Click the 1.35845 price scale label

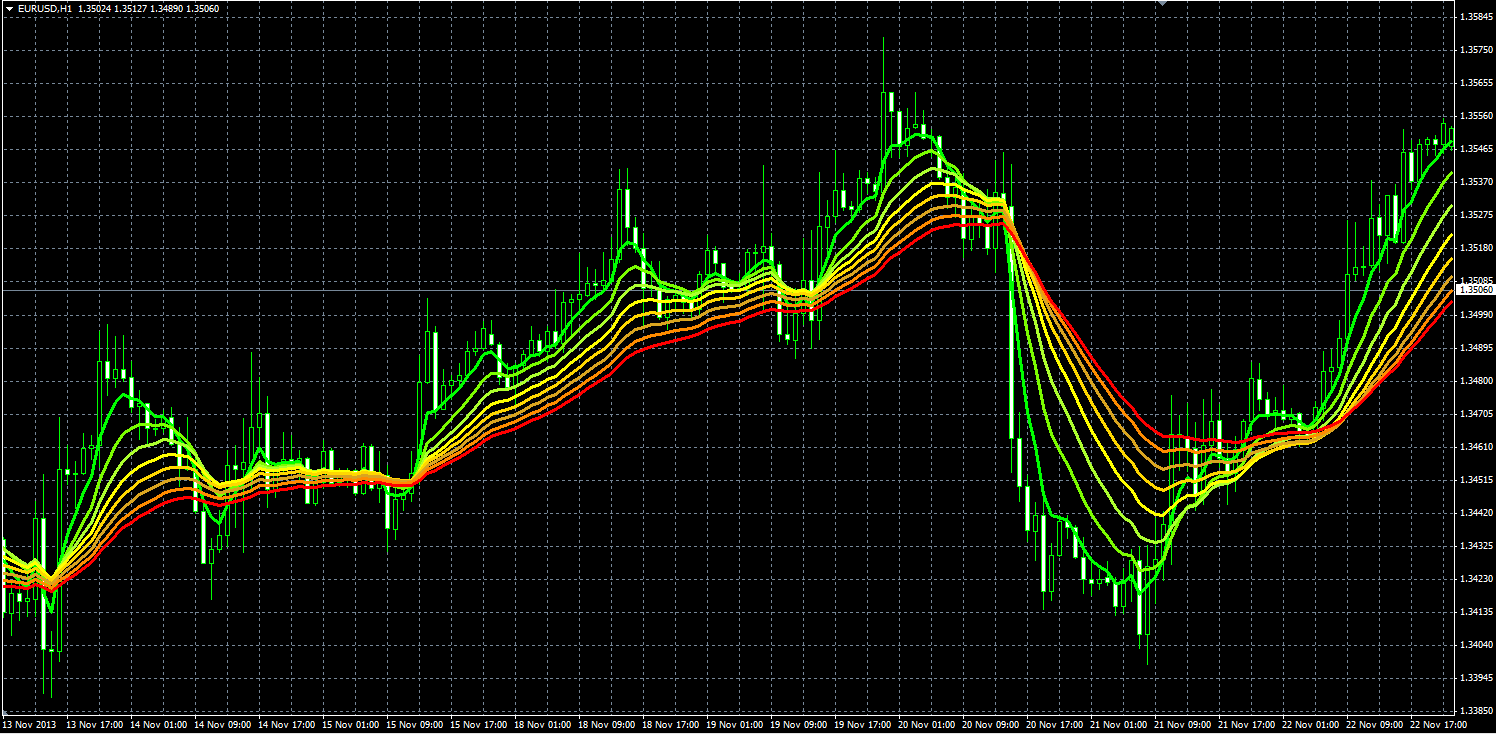pyautogui.click(x=1476, y=17)
